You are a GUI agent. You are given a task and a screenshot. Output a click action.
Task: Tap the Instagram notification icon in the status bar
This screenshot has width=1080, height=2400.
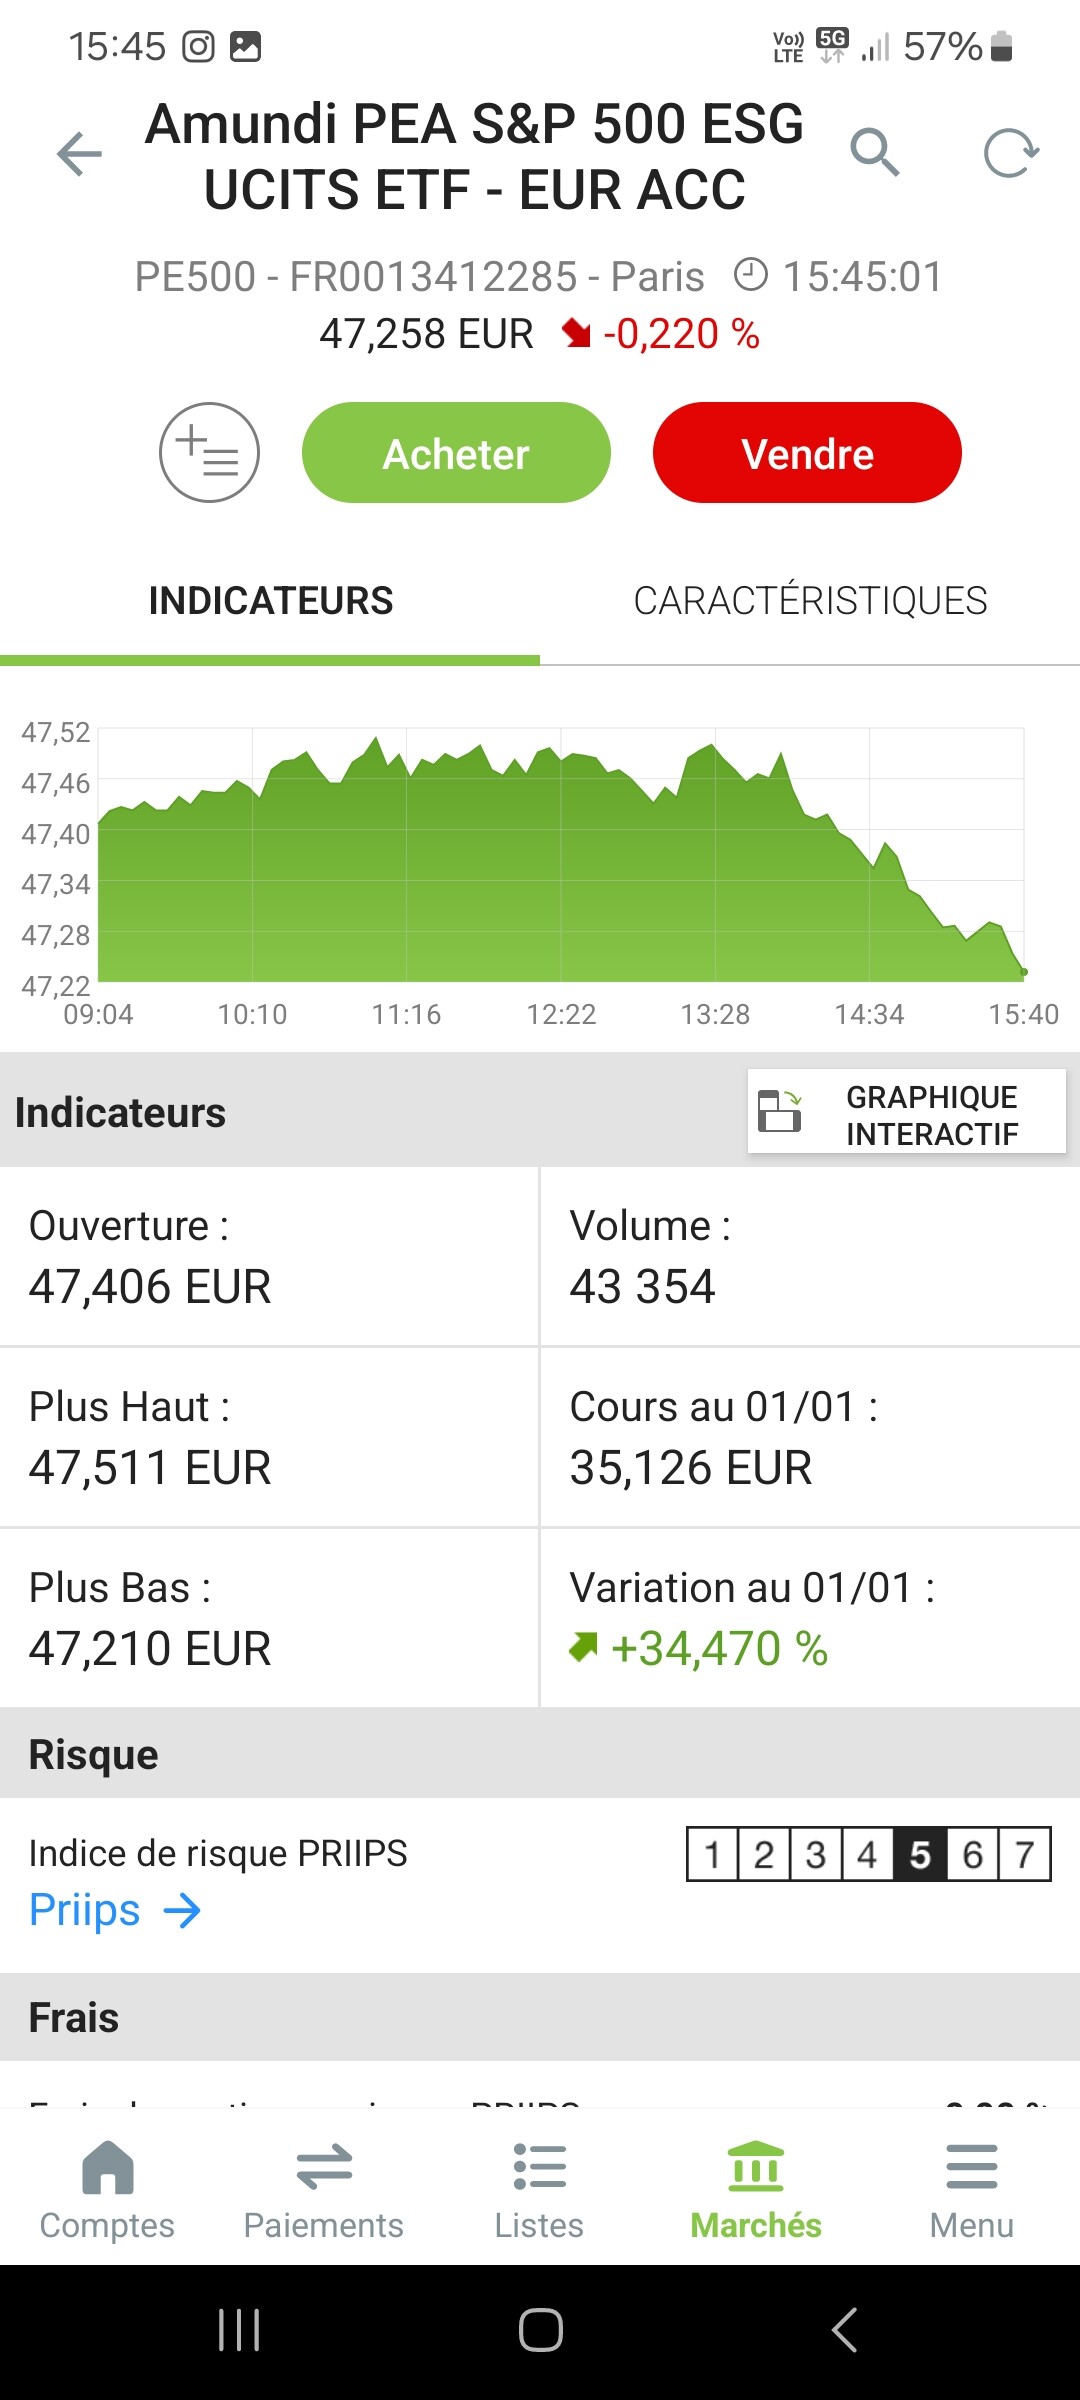coord(198,47)
